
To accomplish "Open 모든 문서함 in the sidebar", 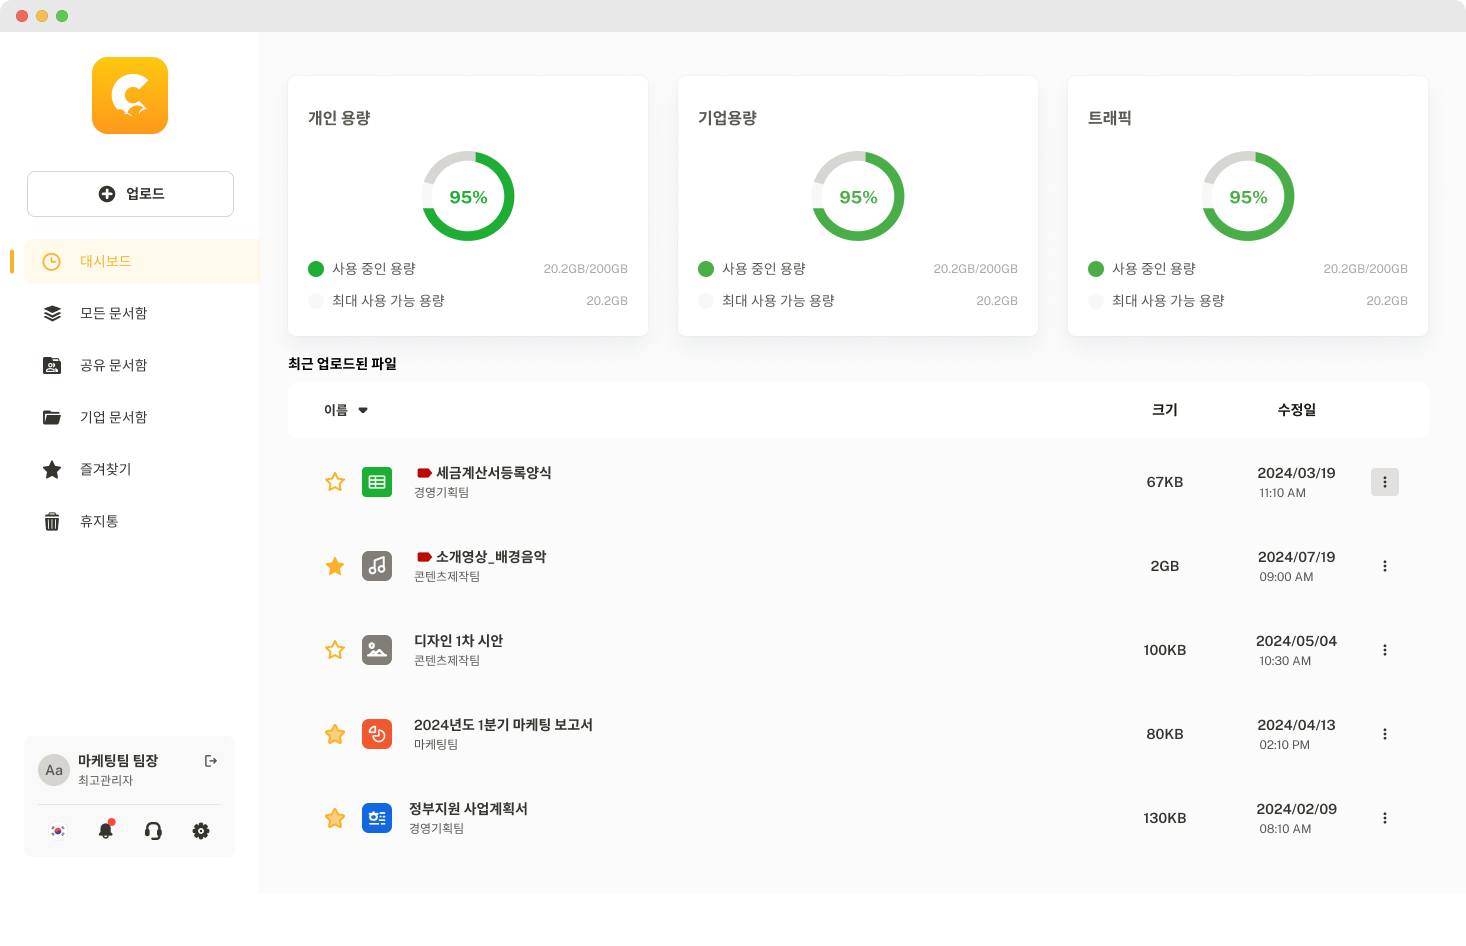I will click(x=113, y=313).
